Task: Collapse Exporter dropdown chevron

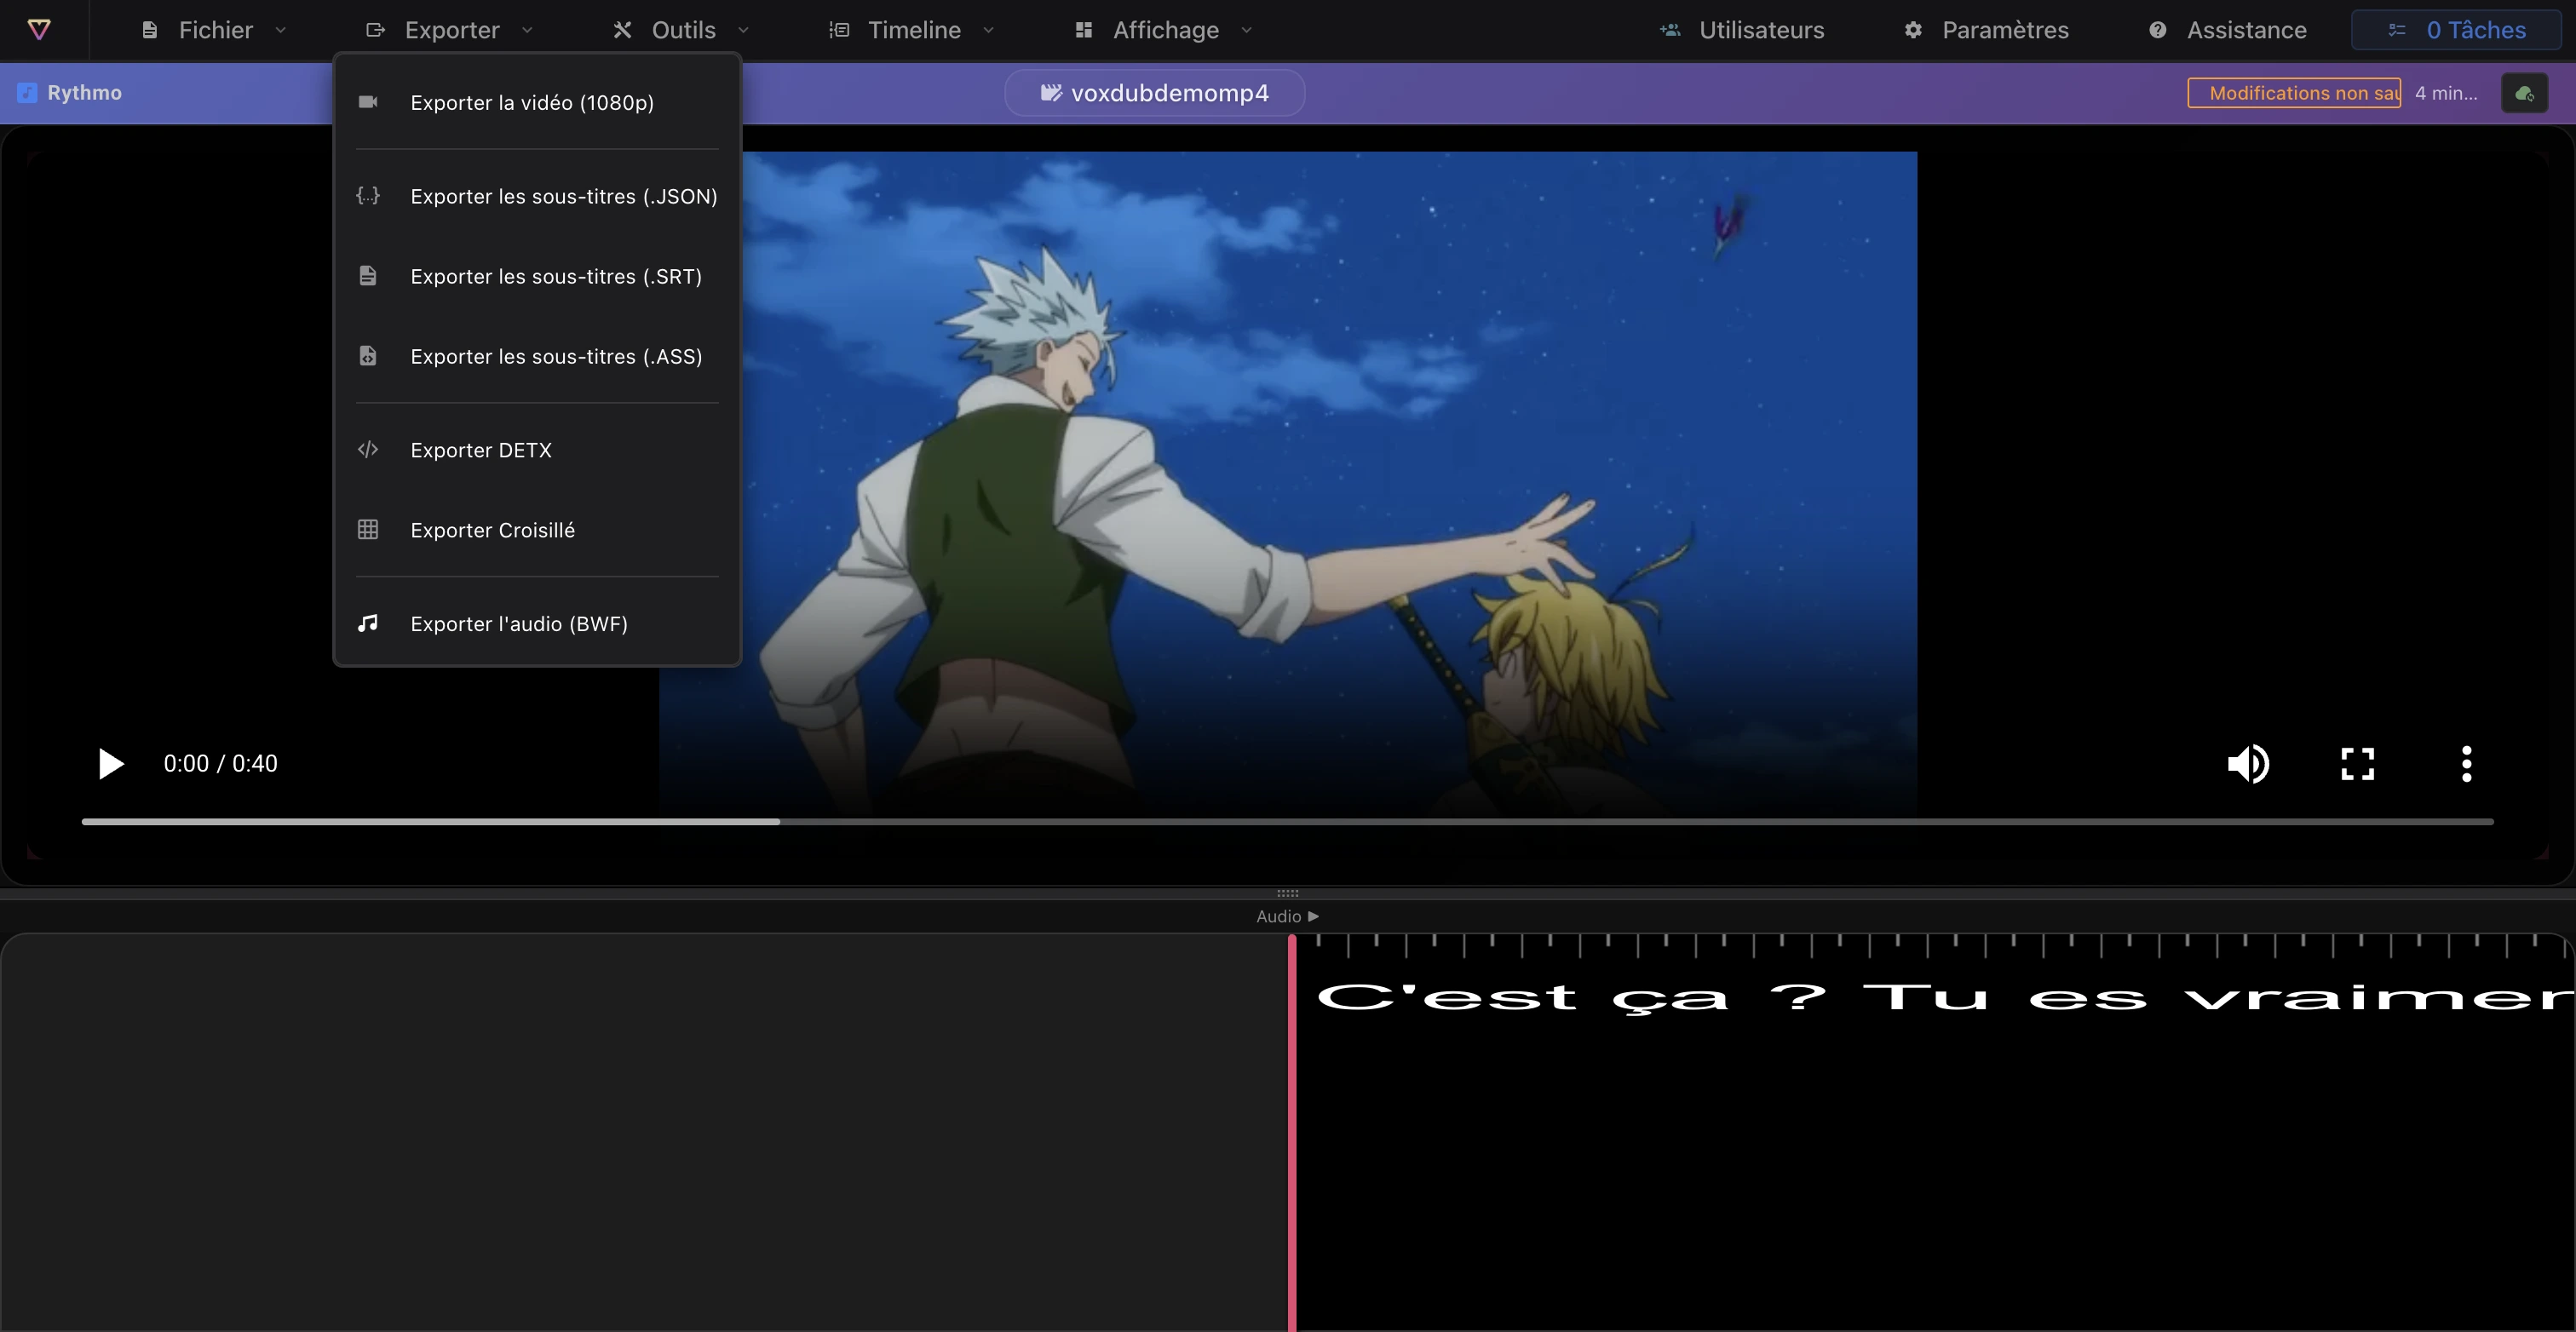Action: click(x=527, y=30)
